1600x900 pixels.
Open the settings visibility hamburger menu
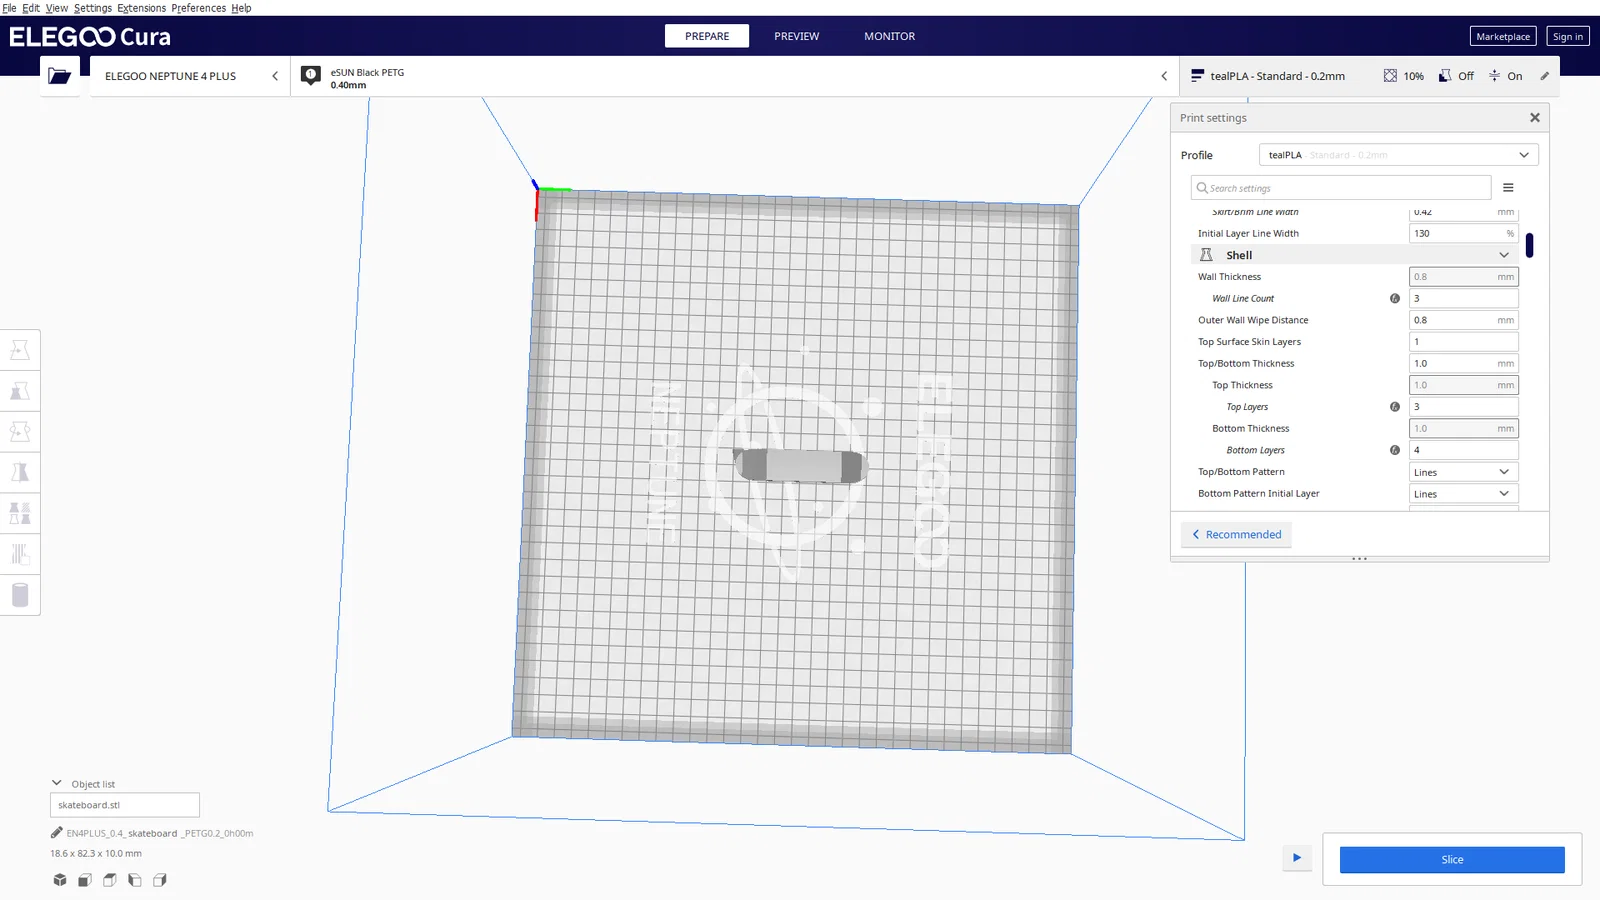[x=1508, y=188]
